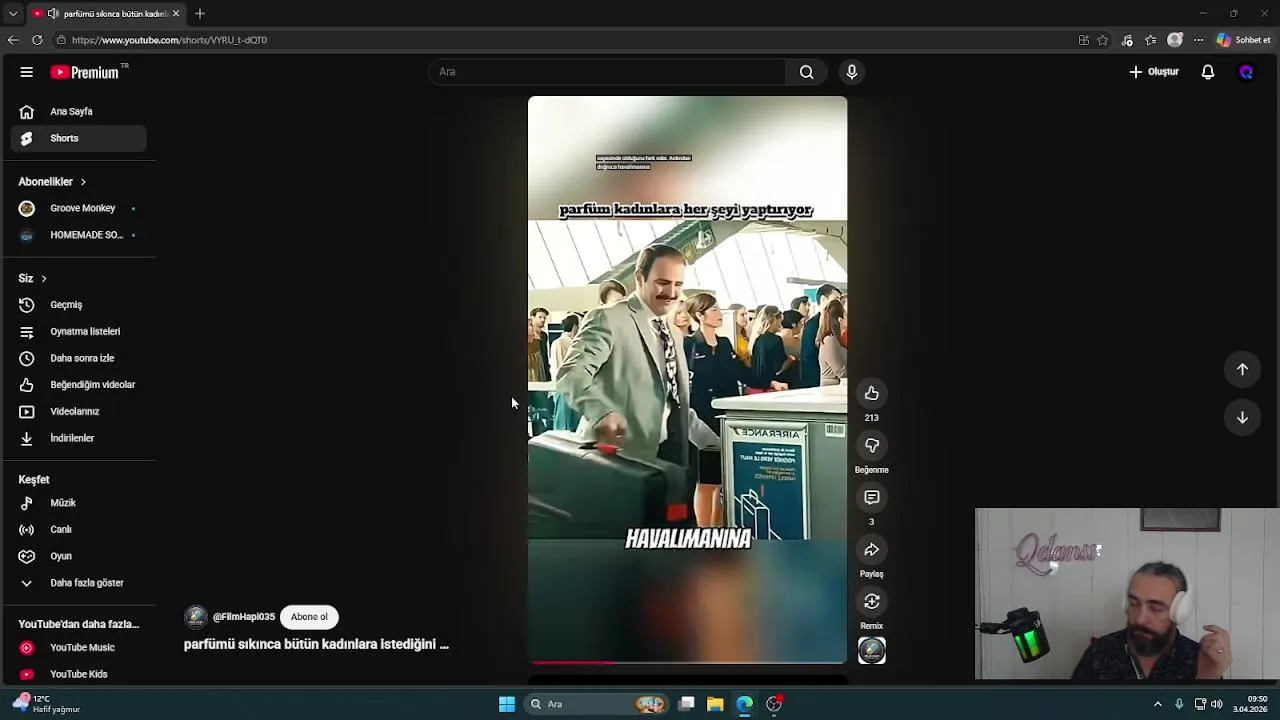Open the YouTube hamburger guide menu

pyautogui.click(x=27, y=72)
